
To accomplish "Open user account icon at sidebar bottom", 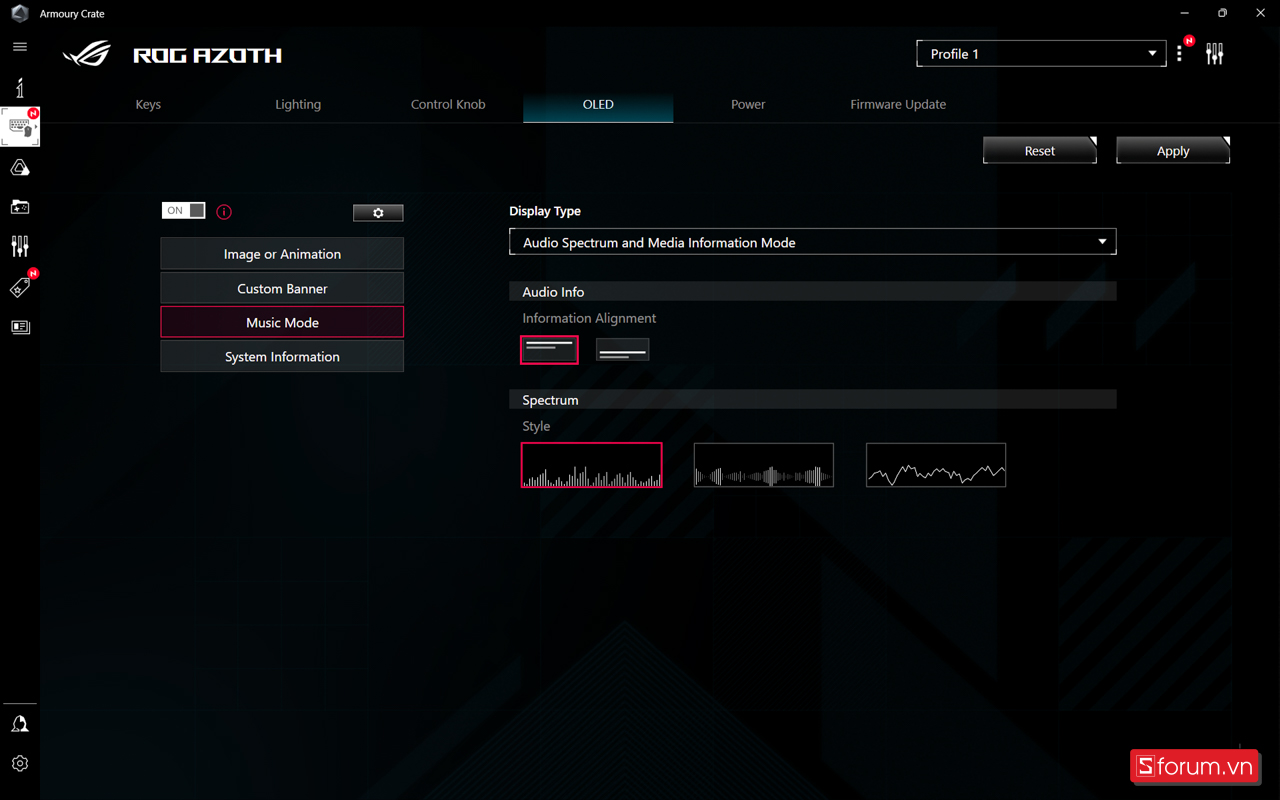I will tap(20, 724).
